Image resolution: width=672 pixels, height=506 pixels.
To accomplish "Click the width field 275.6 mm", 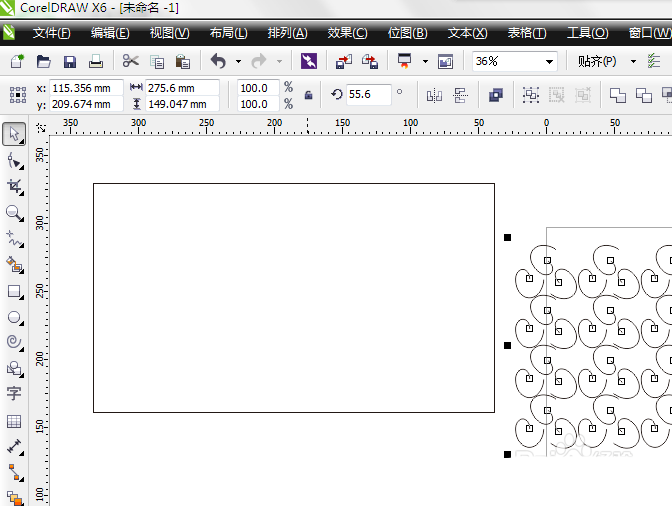I will point(182,88).
